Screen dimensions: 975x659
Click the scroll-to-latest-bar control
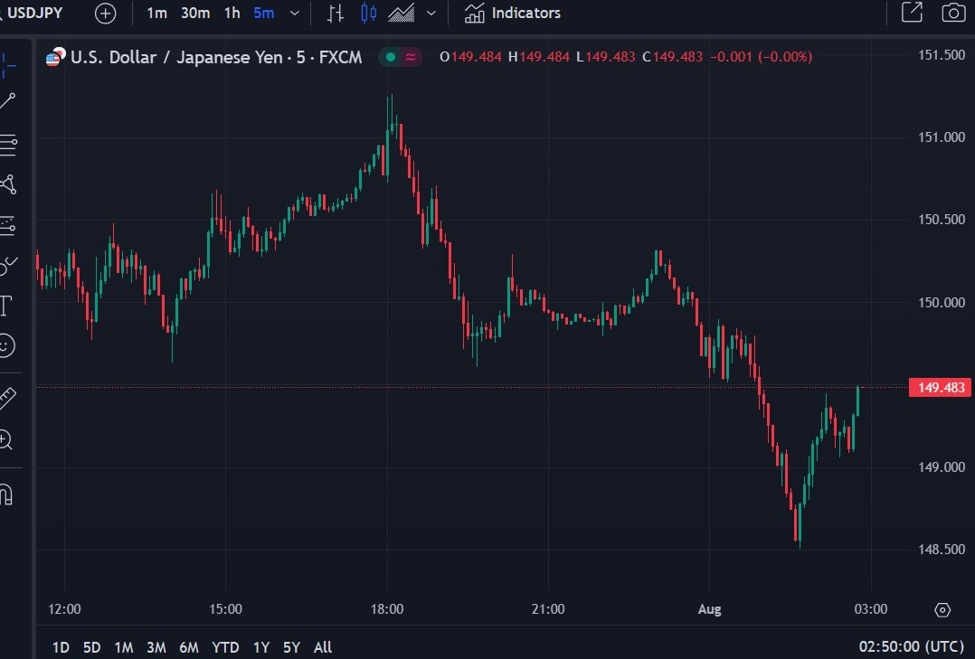tap(942, 609)
